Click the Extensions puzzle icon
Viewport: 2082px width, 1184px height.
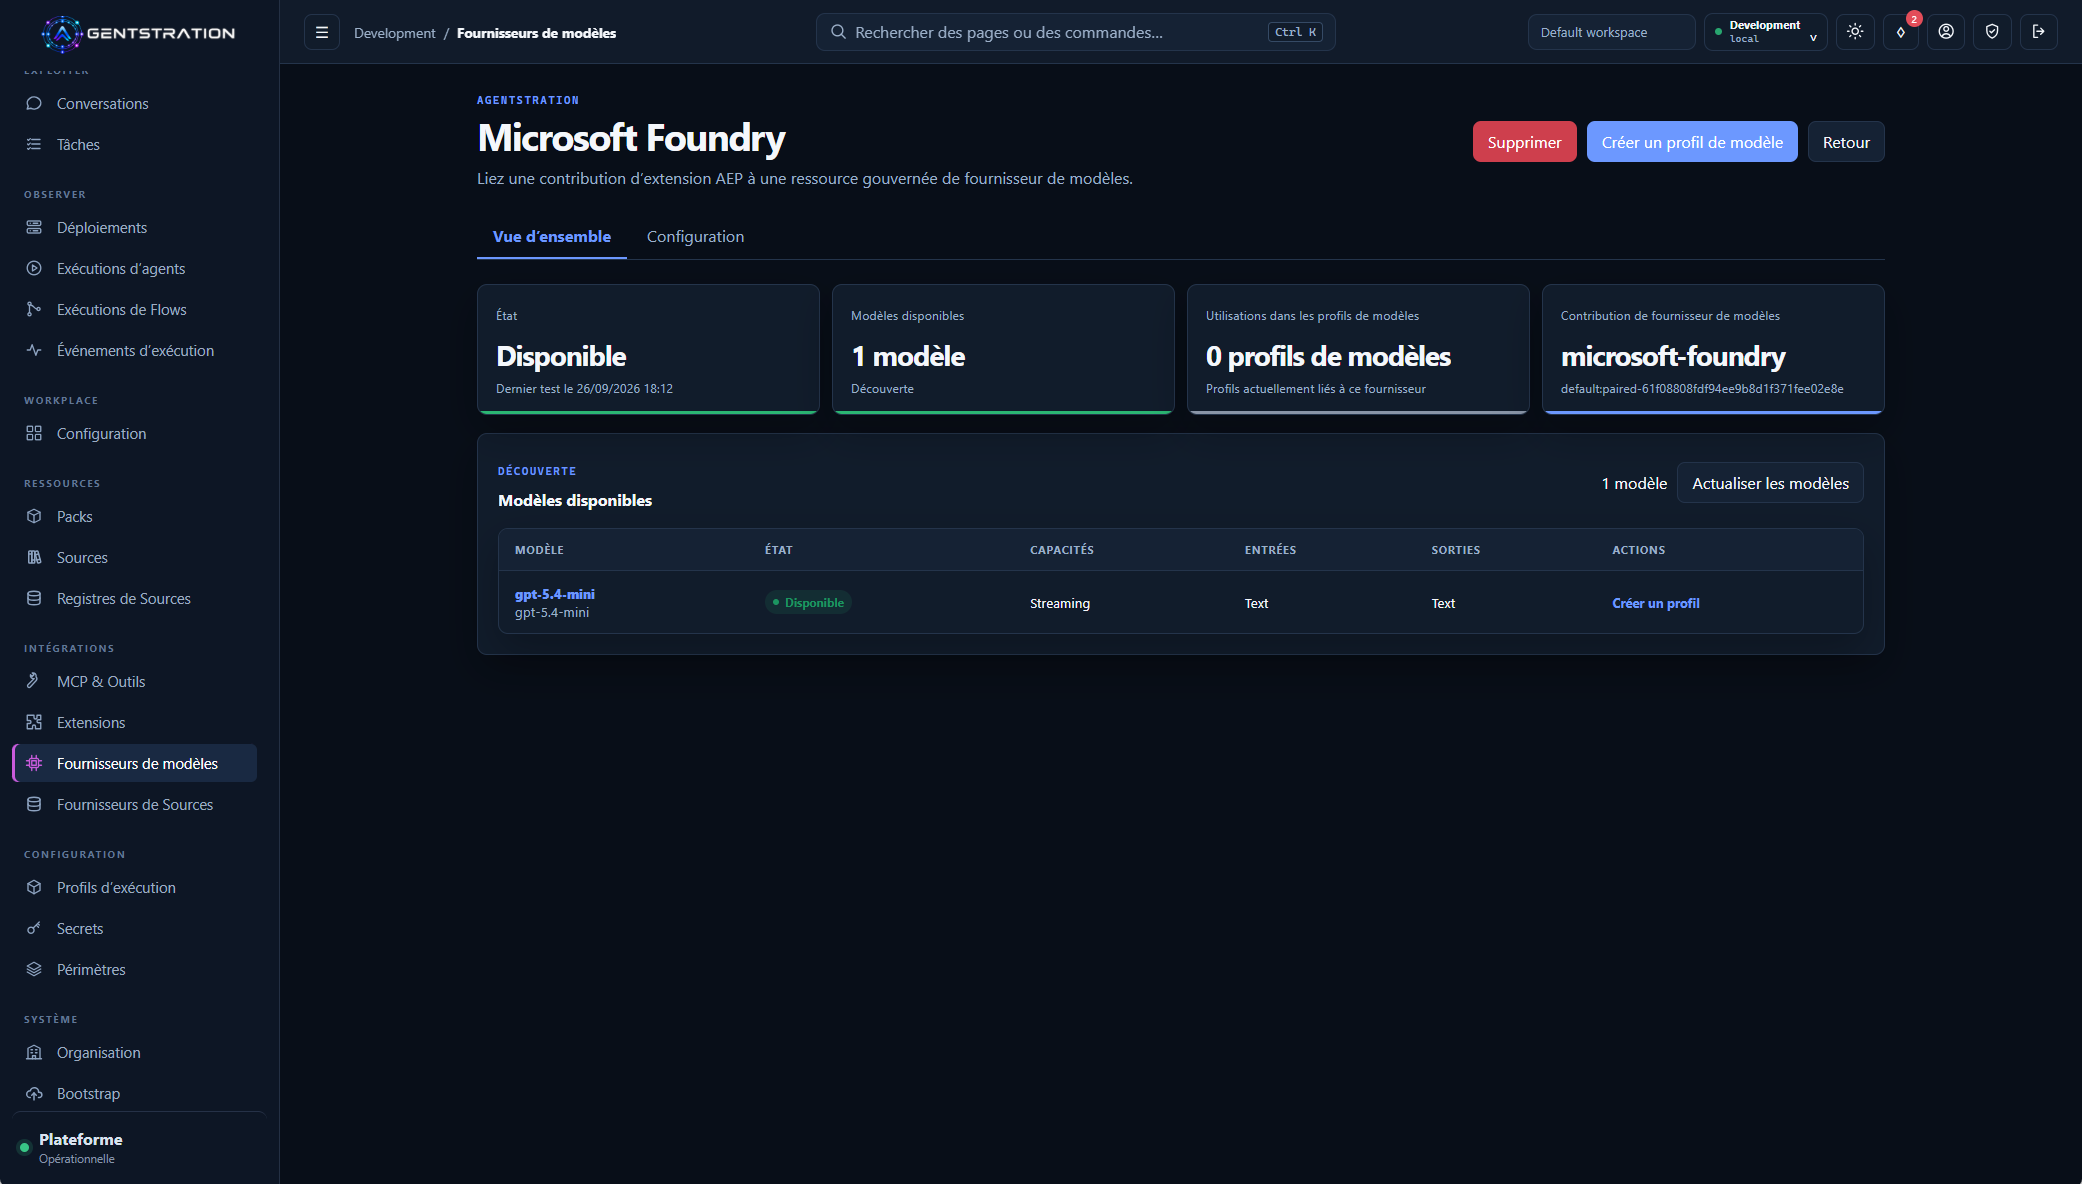point(34,723)
